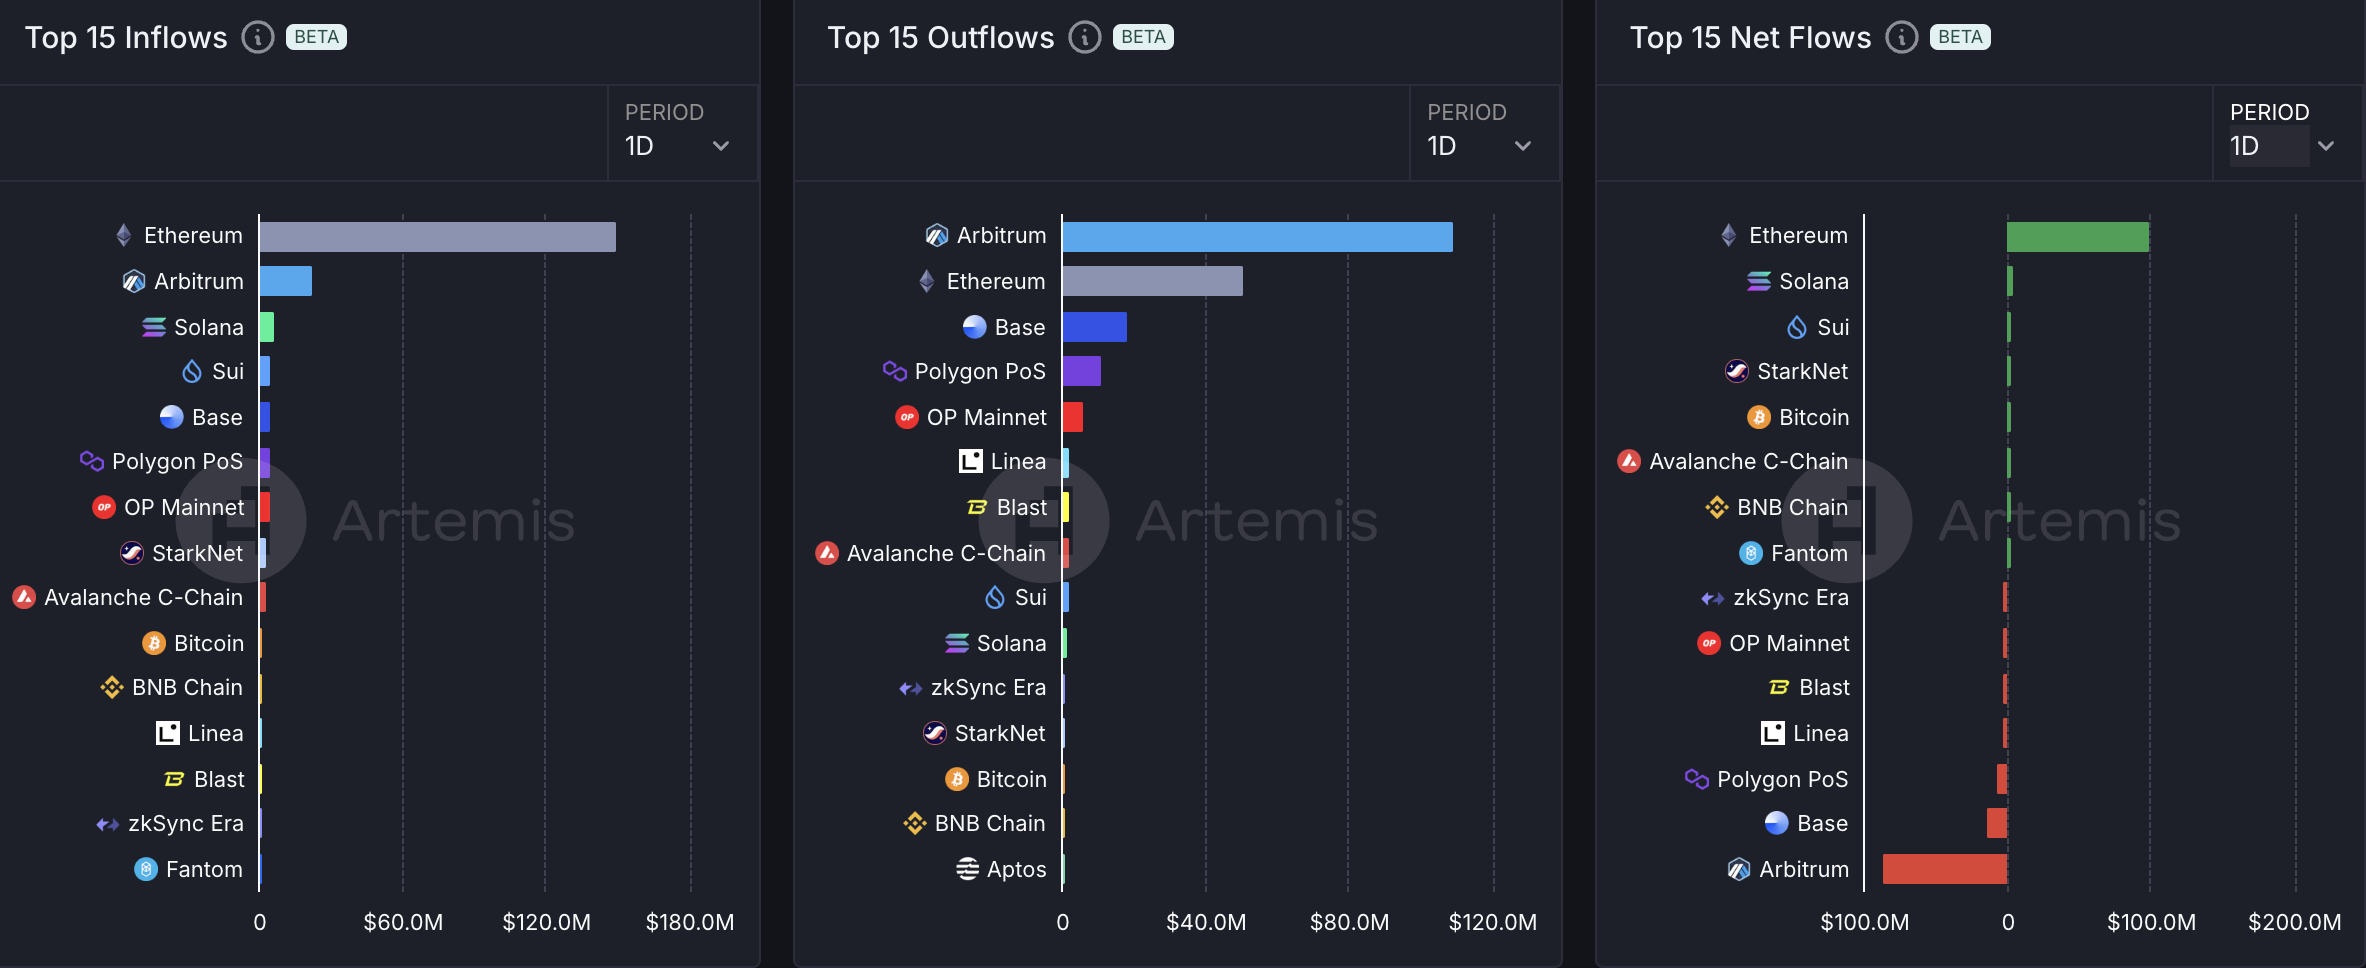Viewport: 2366px width, 968px height.
Task: Open the Net Flows period dropdown
Action: tap(2282, 146)
